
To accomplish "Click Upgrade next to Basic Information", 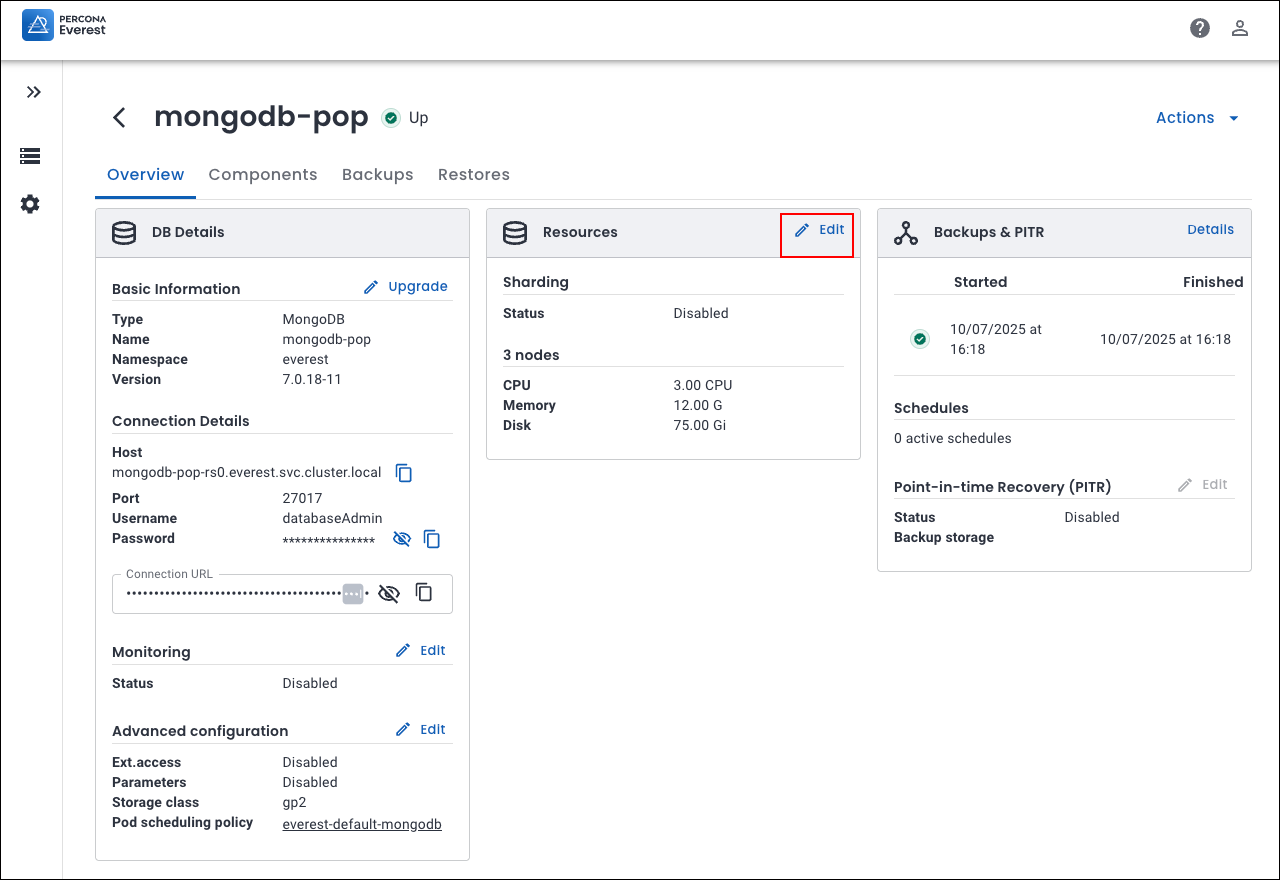I will (x=406, y=287).
